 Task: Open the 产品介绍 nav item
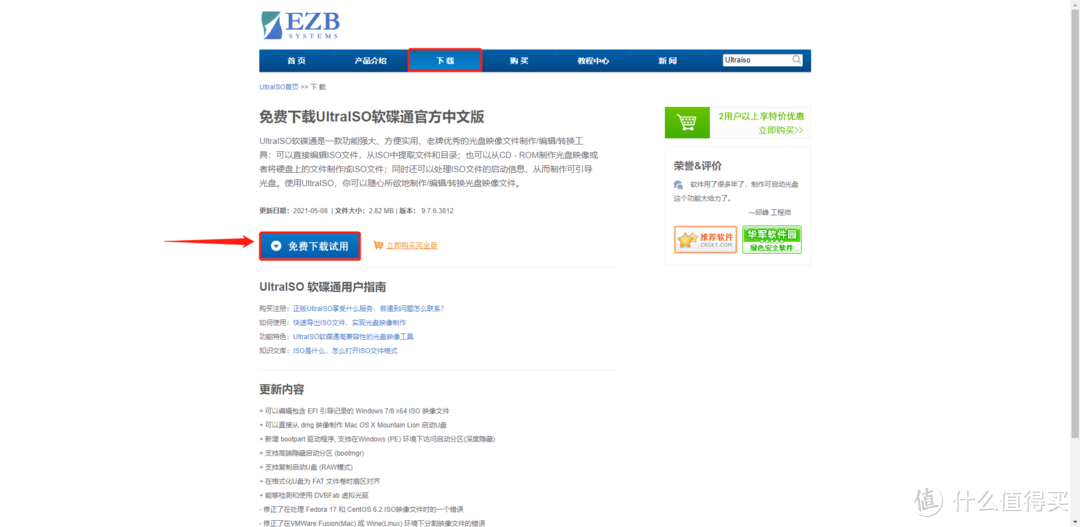click(x=371, y=61)
